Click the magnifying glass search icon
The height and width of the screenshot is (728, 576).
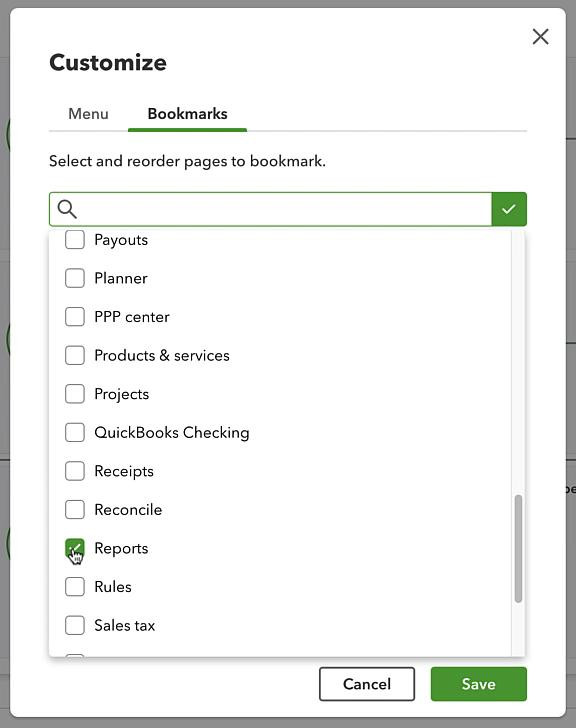(67, 209)
